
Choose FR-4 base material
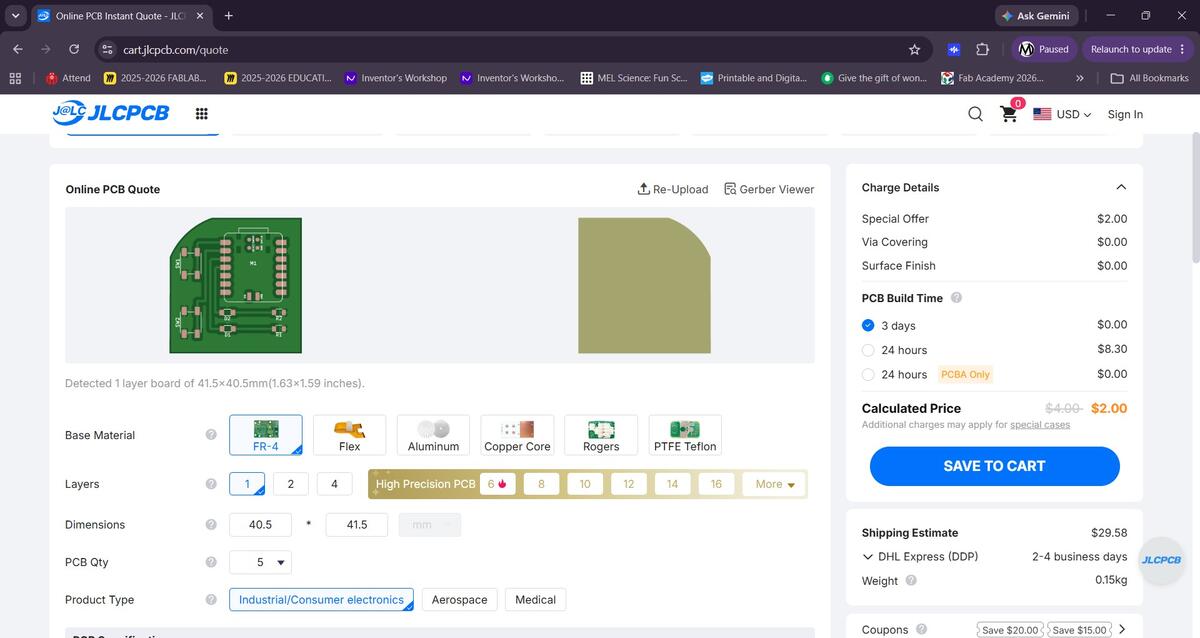(x=266, y=435)
